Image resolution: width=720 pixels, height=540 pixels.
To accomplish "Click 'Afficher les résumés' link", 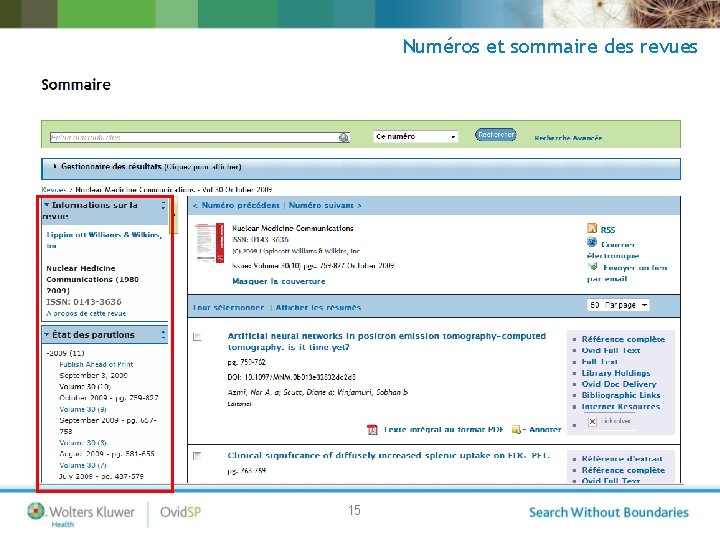I will (318, 307).
